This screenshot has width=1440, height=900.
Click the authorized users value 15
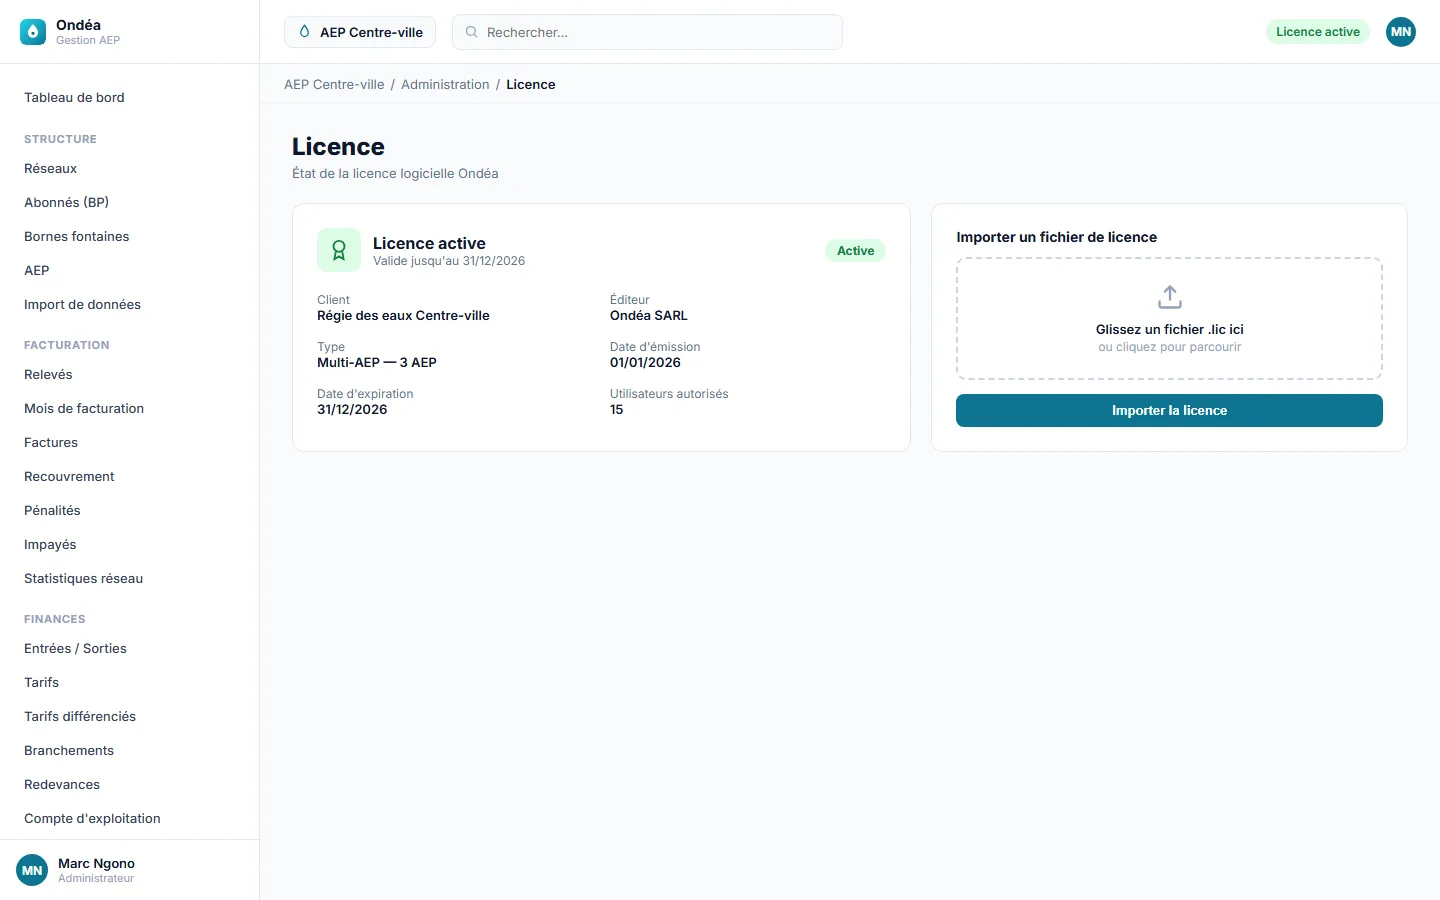(616, 410)
